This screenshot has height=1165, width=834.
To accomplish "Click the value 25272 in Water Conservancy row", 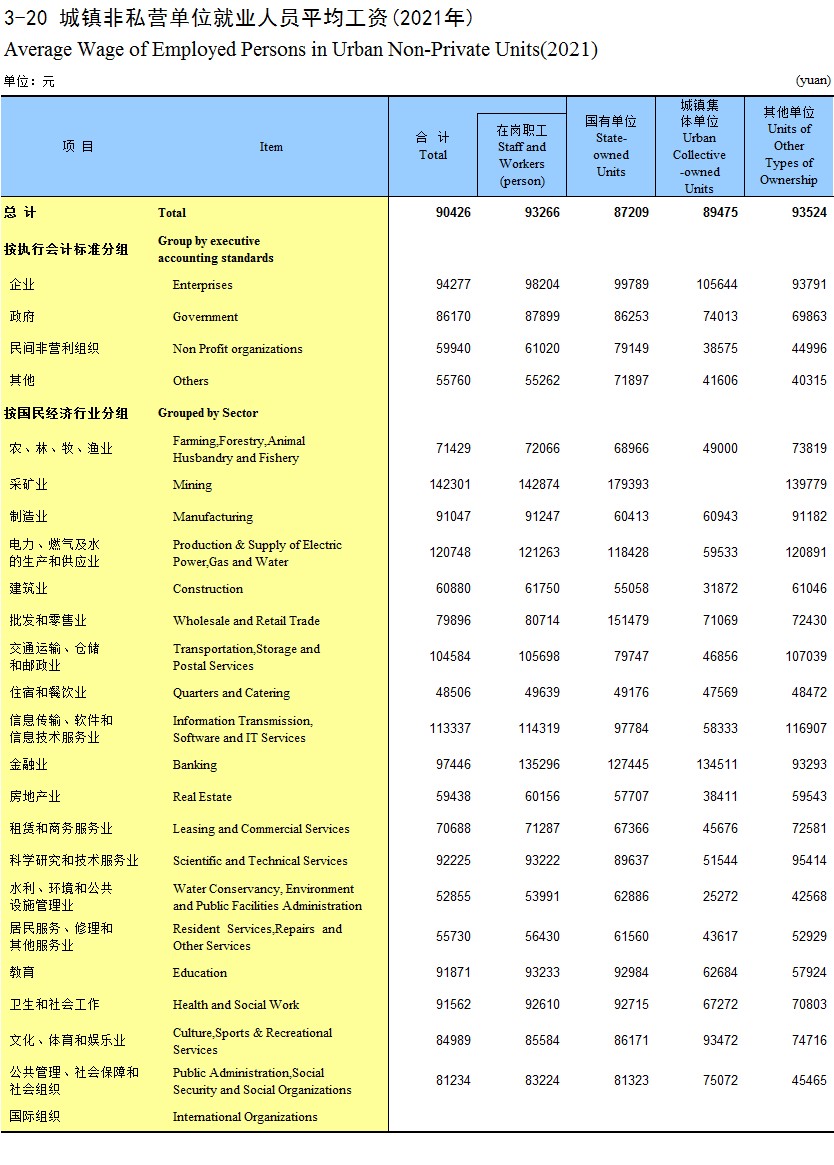I will tap(720, 897).
